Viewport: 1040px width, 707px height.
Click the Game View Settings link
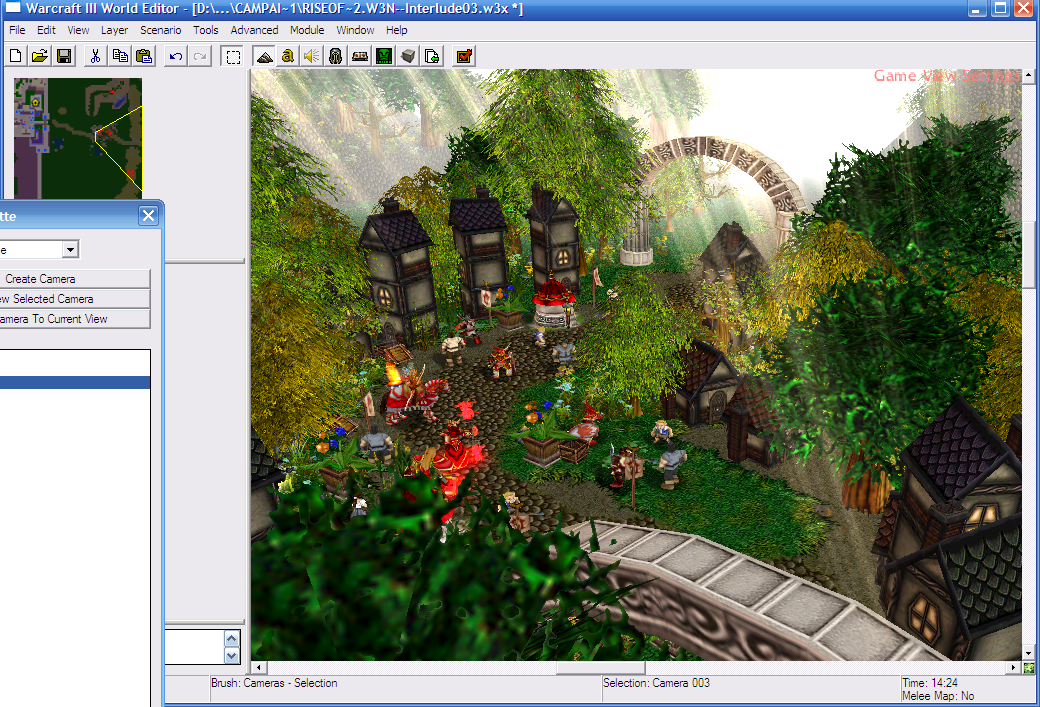coord(946,76)
